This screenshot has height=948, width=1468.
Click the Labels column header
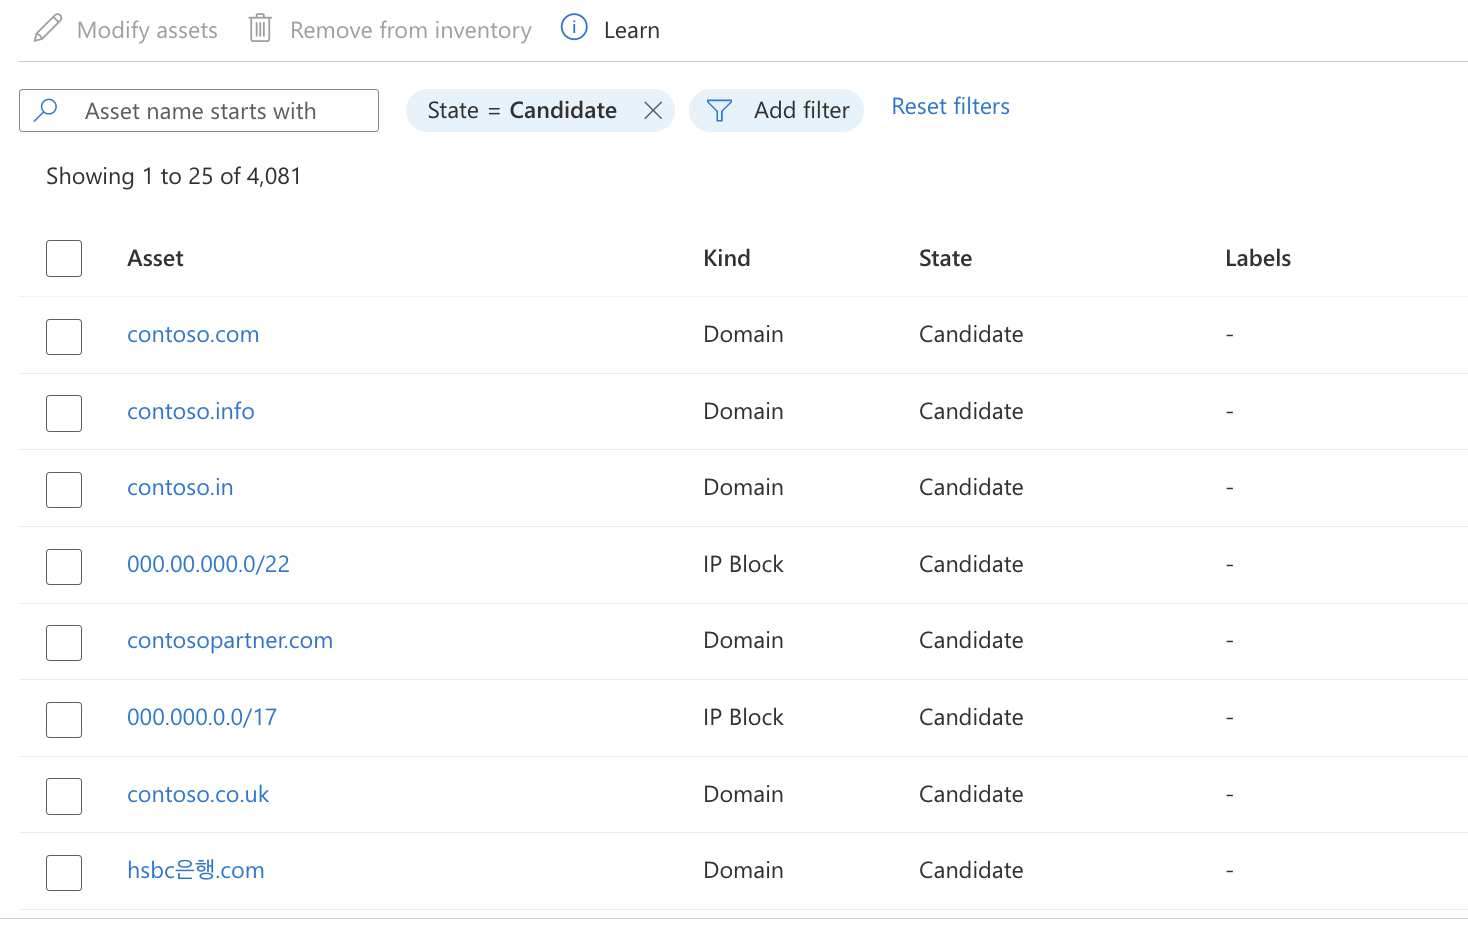(x=1257, y=259)
